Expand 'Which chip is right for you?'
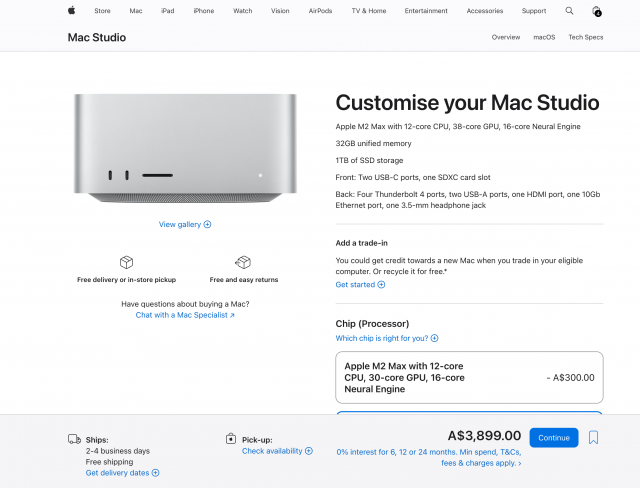640x488 pixels. 386,338
